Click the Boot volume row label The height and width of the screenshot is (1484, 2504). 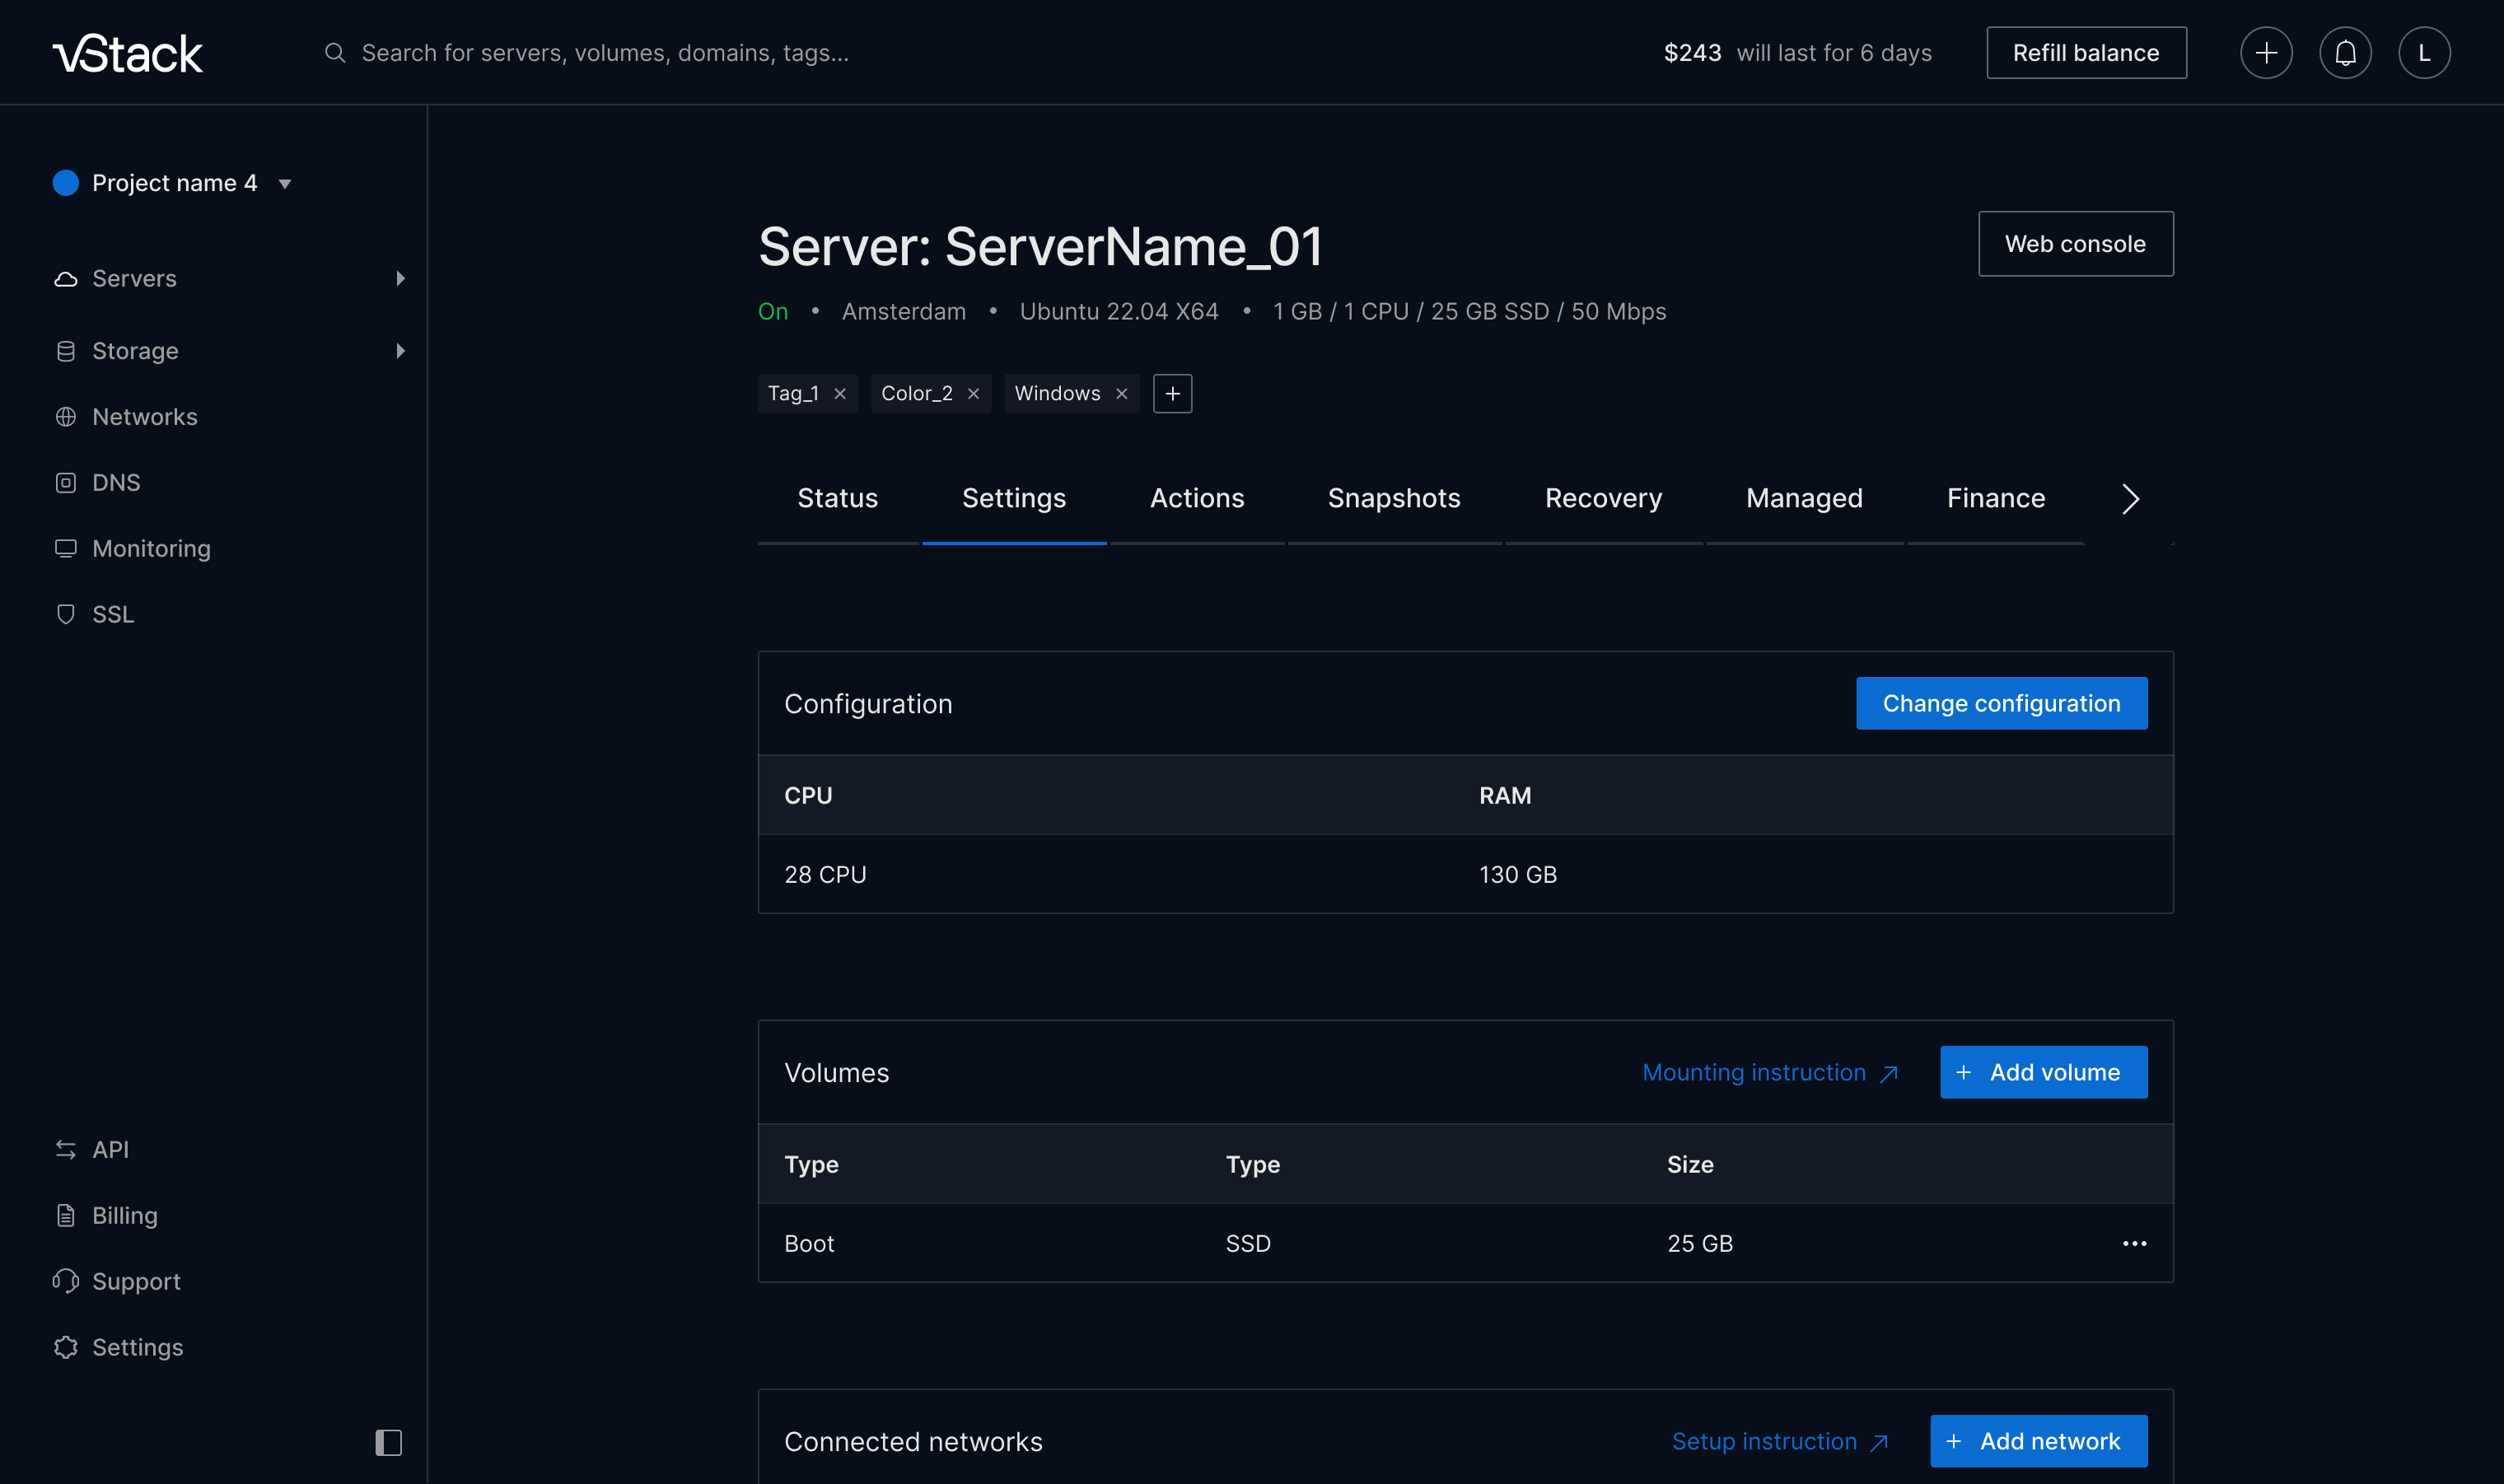pyautogui.click(x=809, y=1244)
